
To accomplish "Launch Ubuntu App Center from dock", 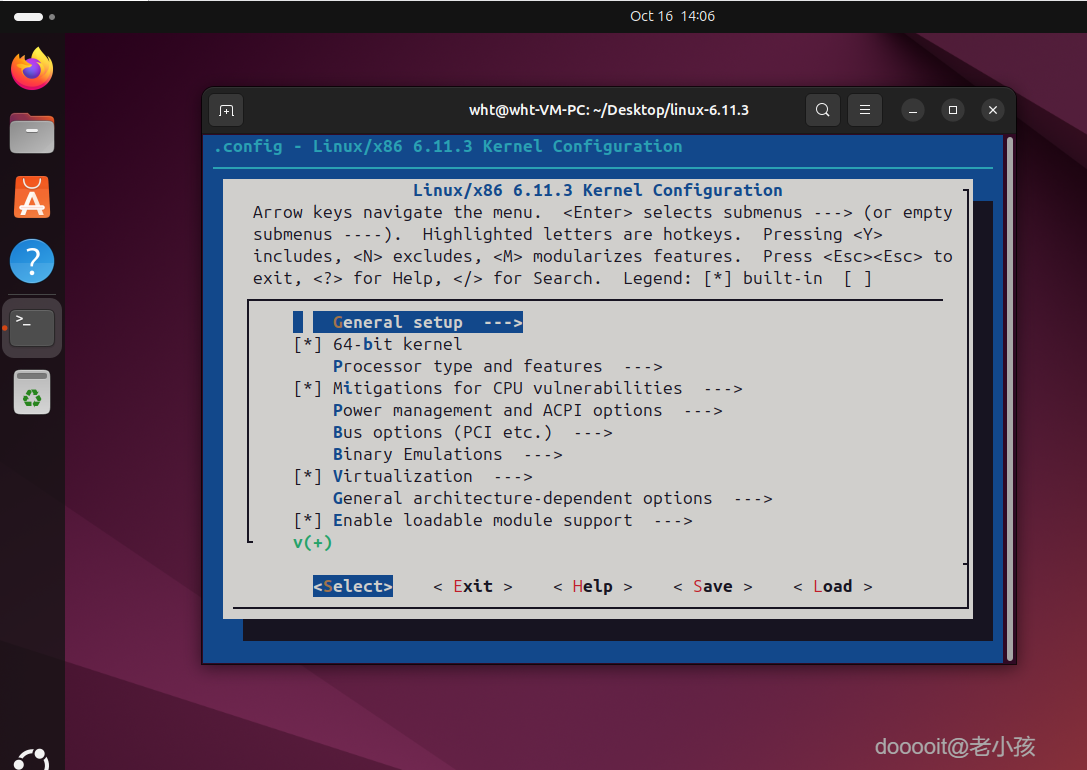I will (32, 197).
